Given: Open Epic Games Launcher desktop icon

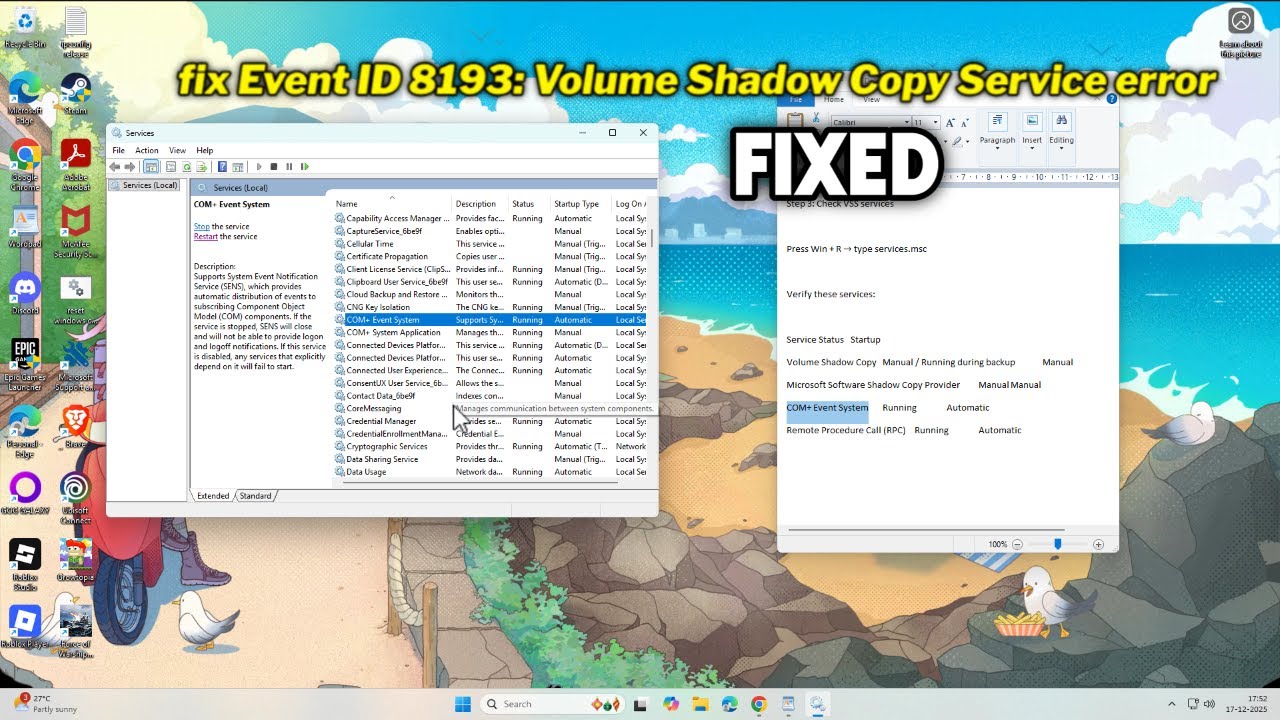Looking at the screenshot, I should coord(25,366).
